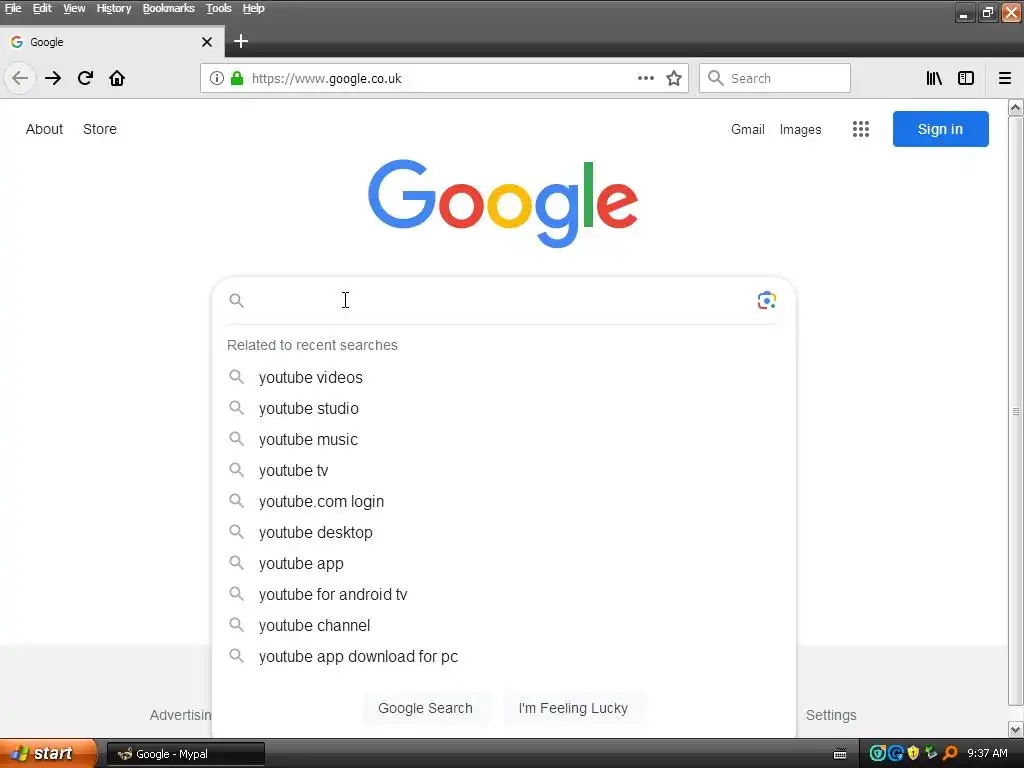Open the browser home page icon
Viewport: 1024px width, 768px height.
pos(117,78)
